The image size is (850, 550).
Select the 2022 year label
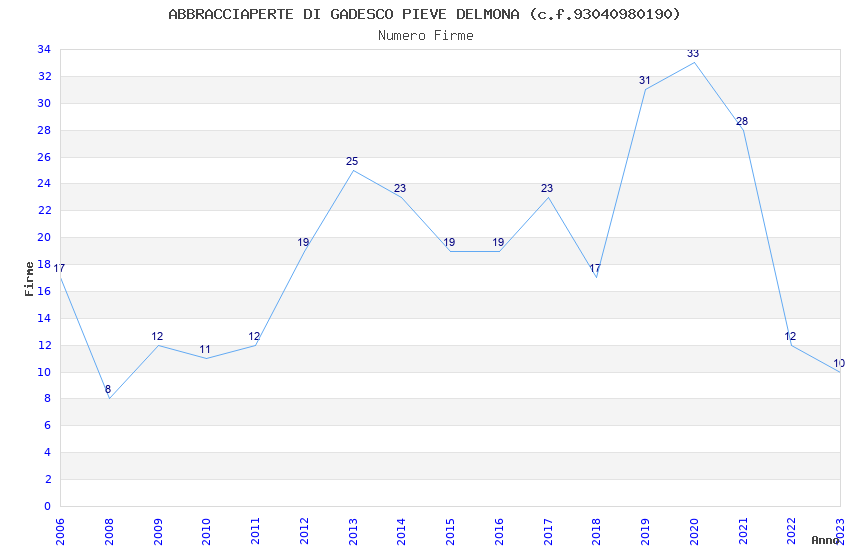[x=791, y=532]
